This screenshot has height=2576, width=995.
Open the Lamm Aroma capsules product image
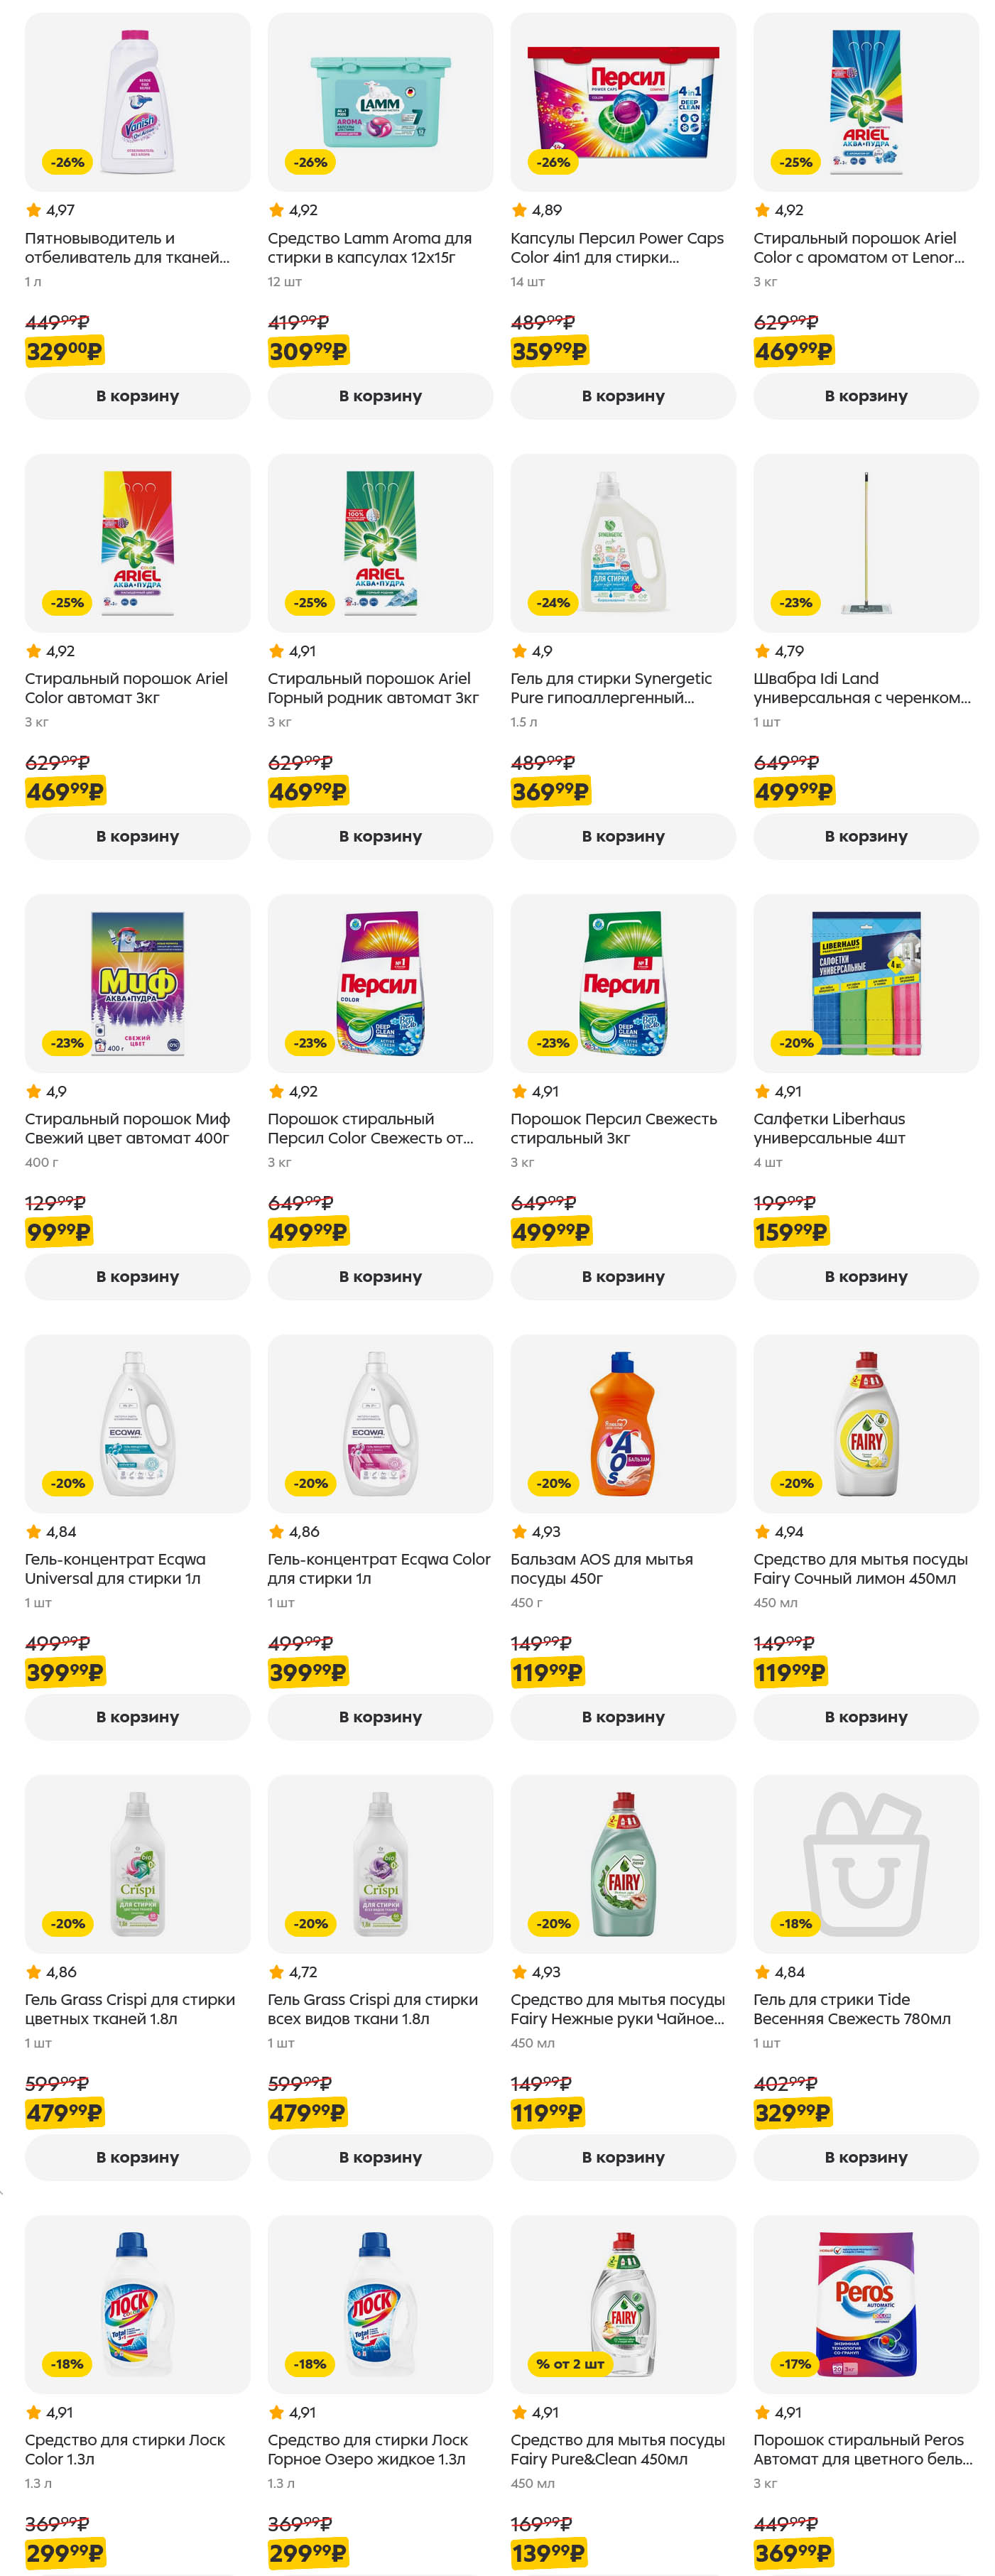tap(380, 102)
